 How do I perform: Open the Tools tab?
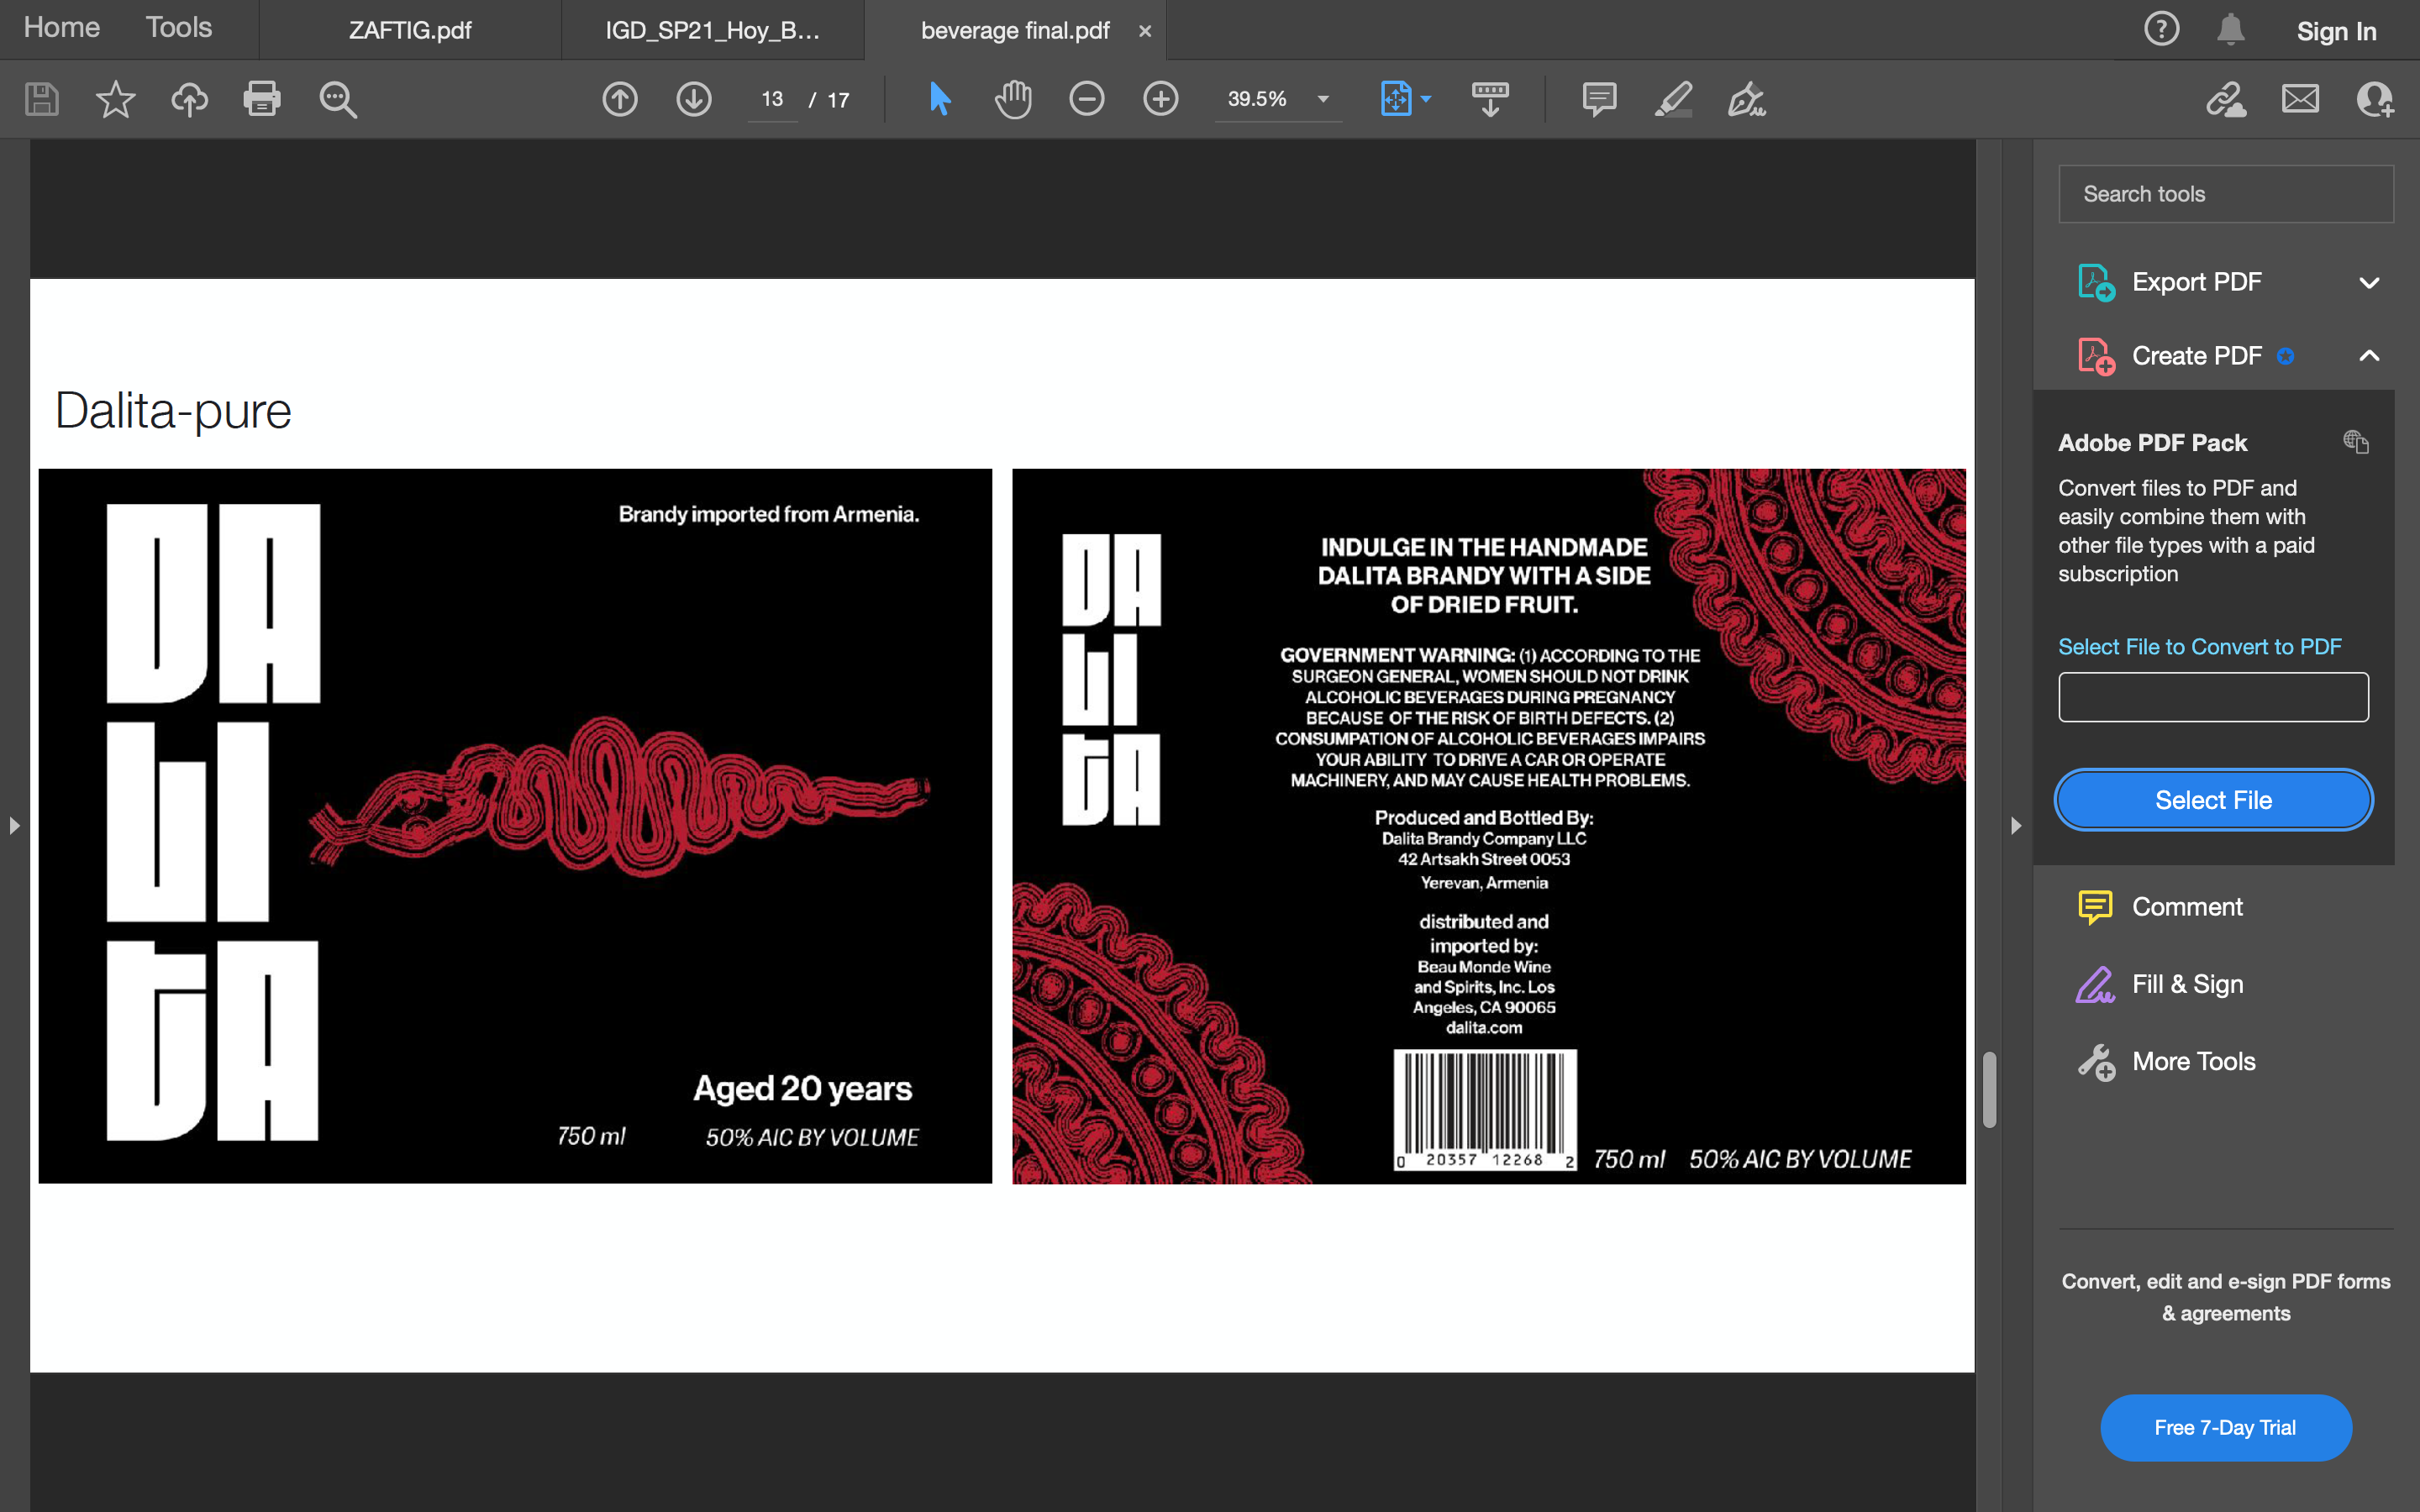(x=178, y=28)
